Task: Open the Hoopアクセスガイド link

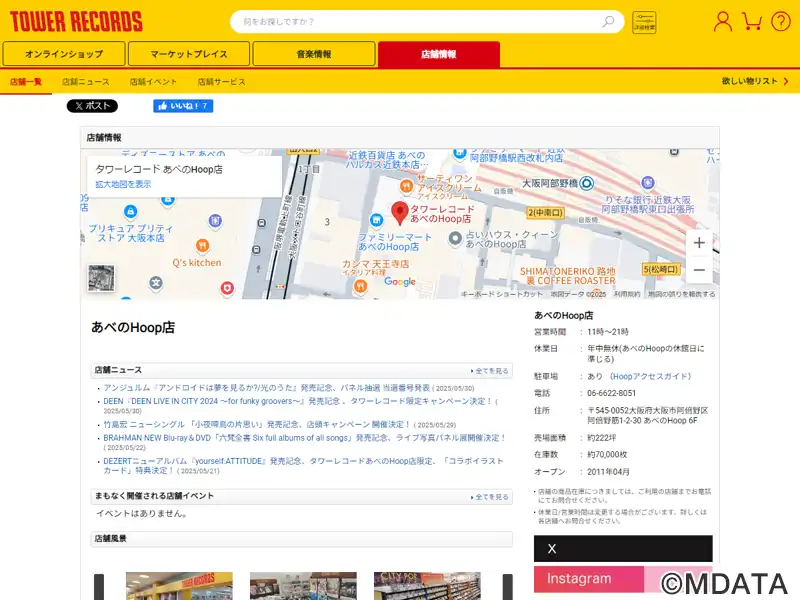Action: click(651, 377)
